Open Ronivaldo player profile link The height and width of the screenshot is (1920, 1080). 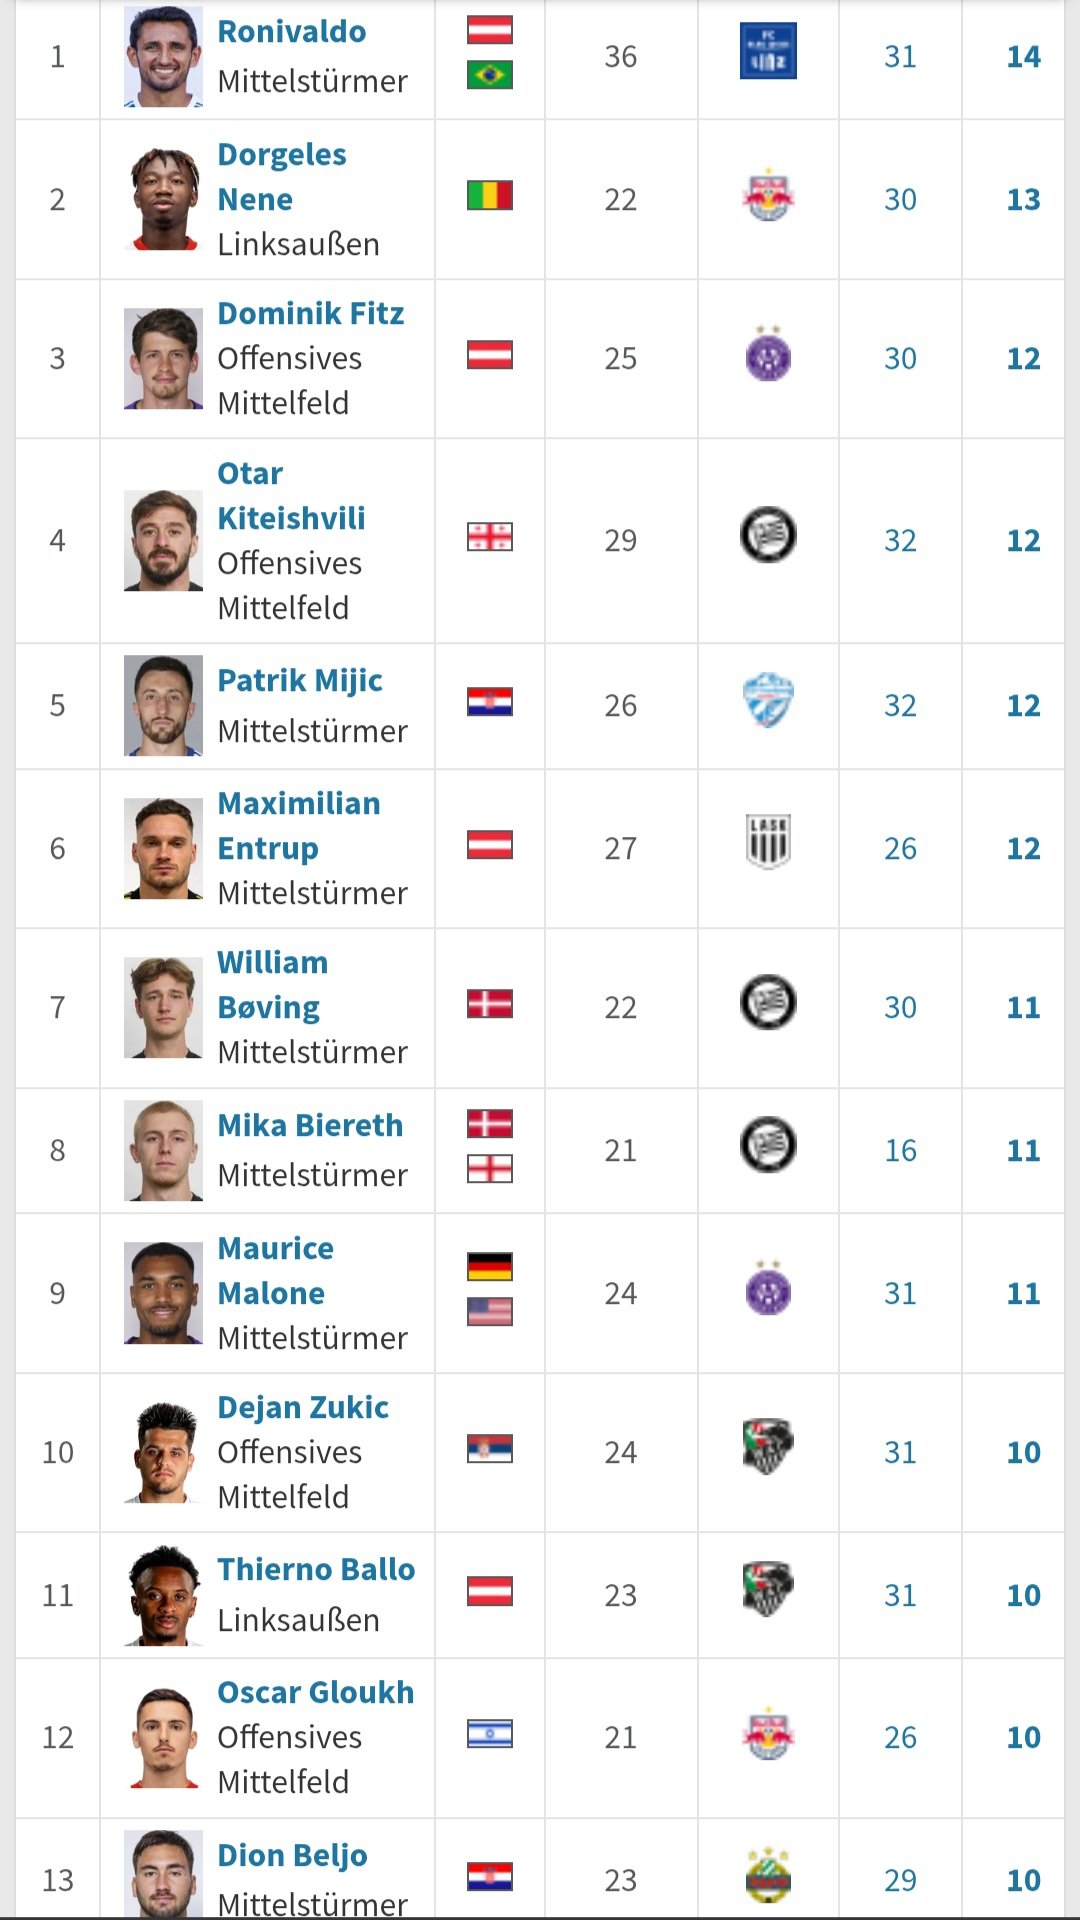click(x=292, y=31)
